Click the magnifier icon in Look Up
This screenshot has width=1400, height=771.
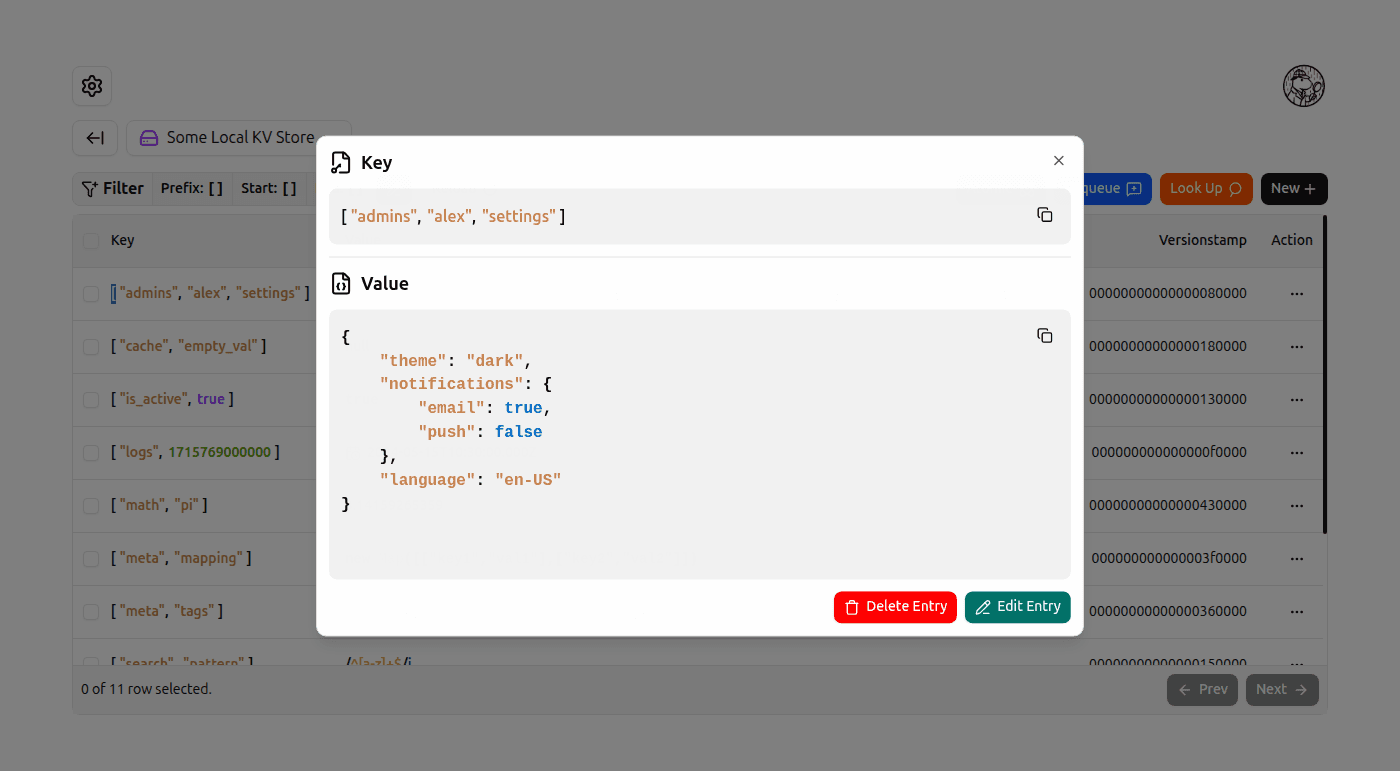click(x=1235, y=188)
